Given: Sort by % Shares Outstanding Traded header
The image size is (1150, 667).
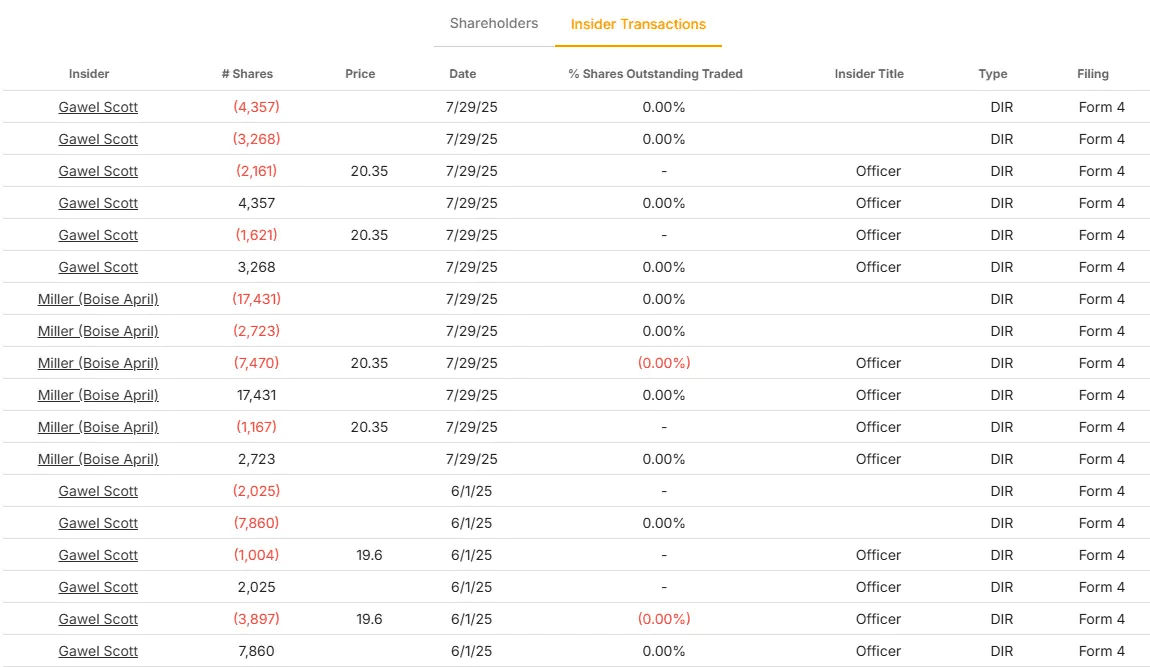Looking at the screenshot, I should pos(655,74).
